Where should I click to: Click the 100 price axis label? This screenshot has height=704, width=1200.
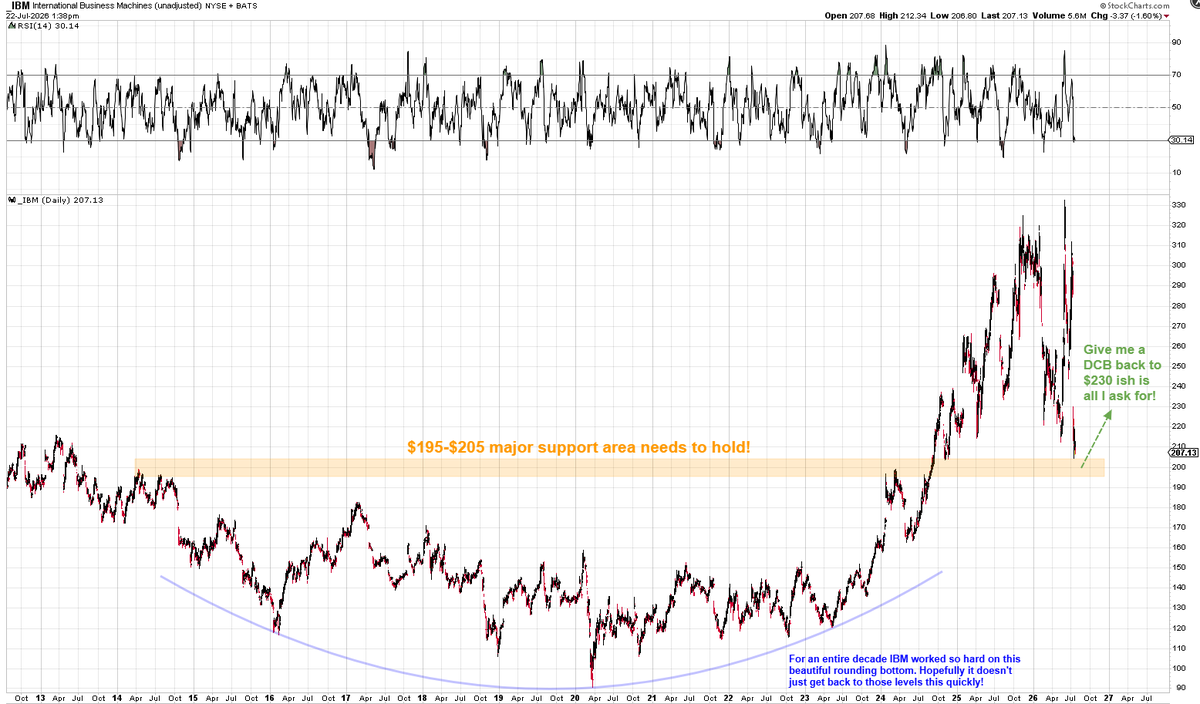point(1177,668)
